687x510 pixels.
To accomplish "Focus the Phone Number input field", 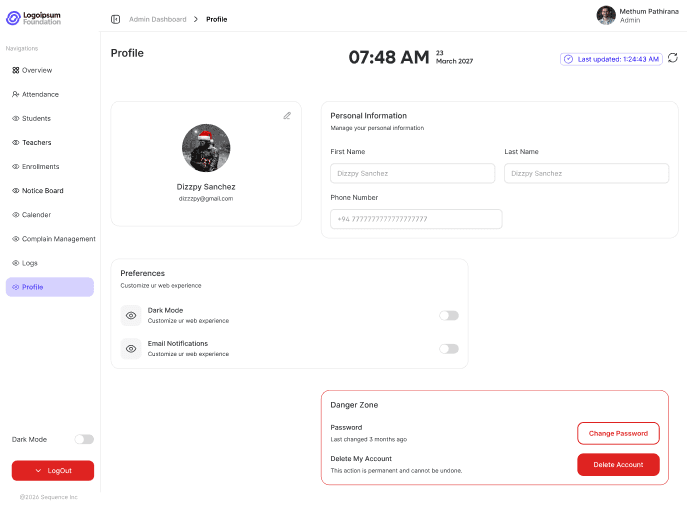I will [x=416, y=219].
